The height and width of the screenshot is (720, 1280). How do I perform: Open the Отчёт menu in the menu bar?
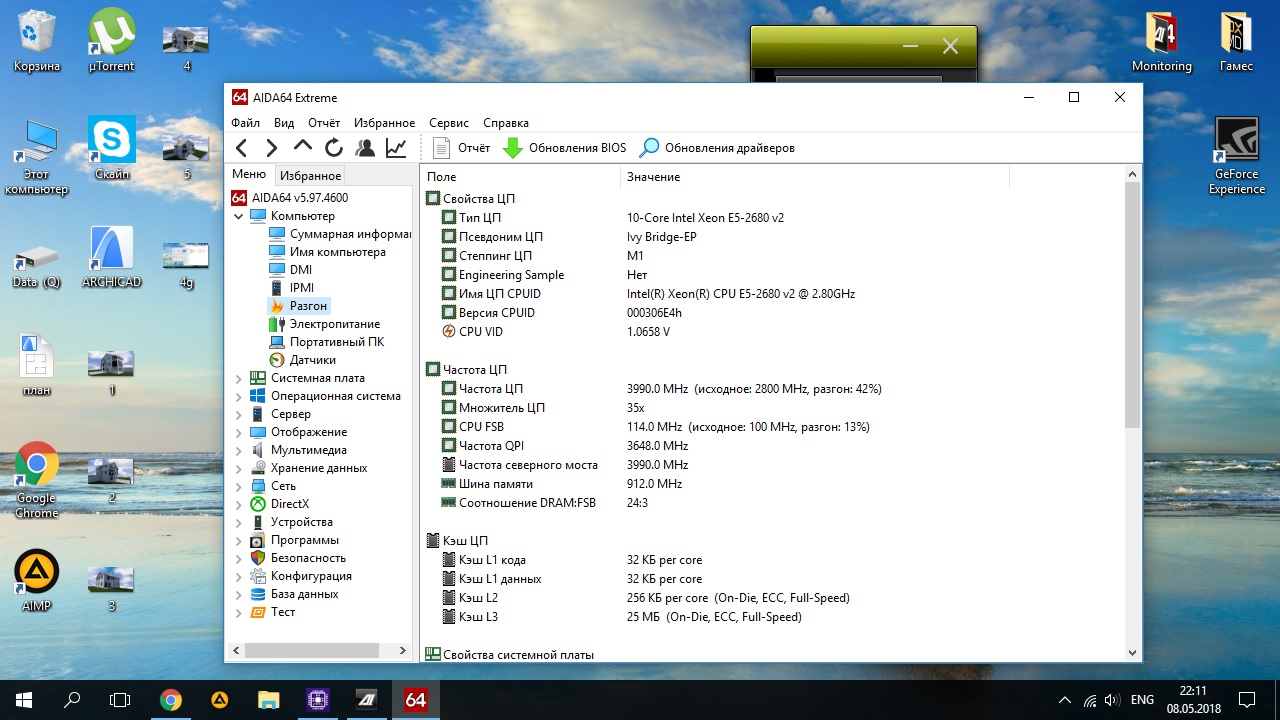coord(324,123)
